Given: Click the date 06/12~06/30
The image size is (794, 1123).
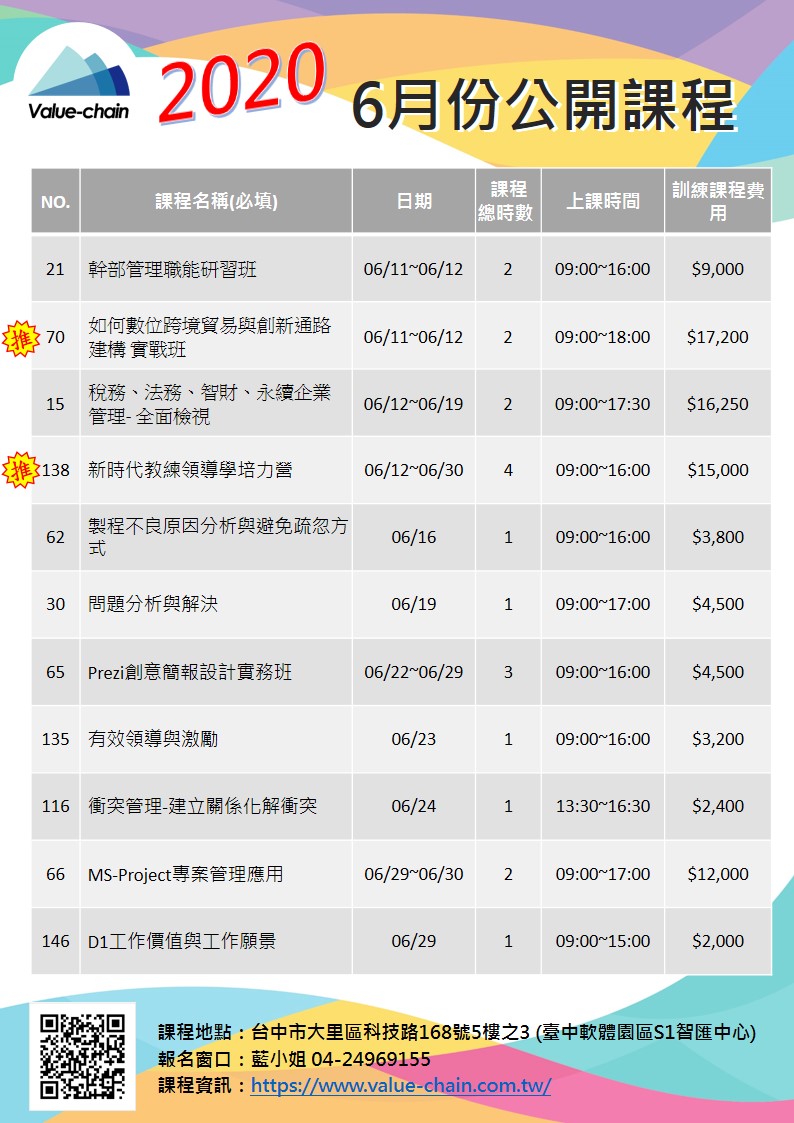Looking at the screenshot, I should (x=413, y=470).
